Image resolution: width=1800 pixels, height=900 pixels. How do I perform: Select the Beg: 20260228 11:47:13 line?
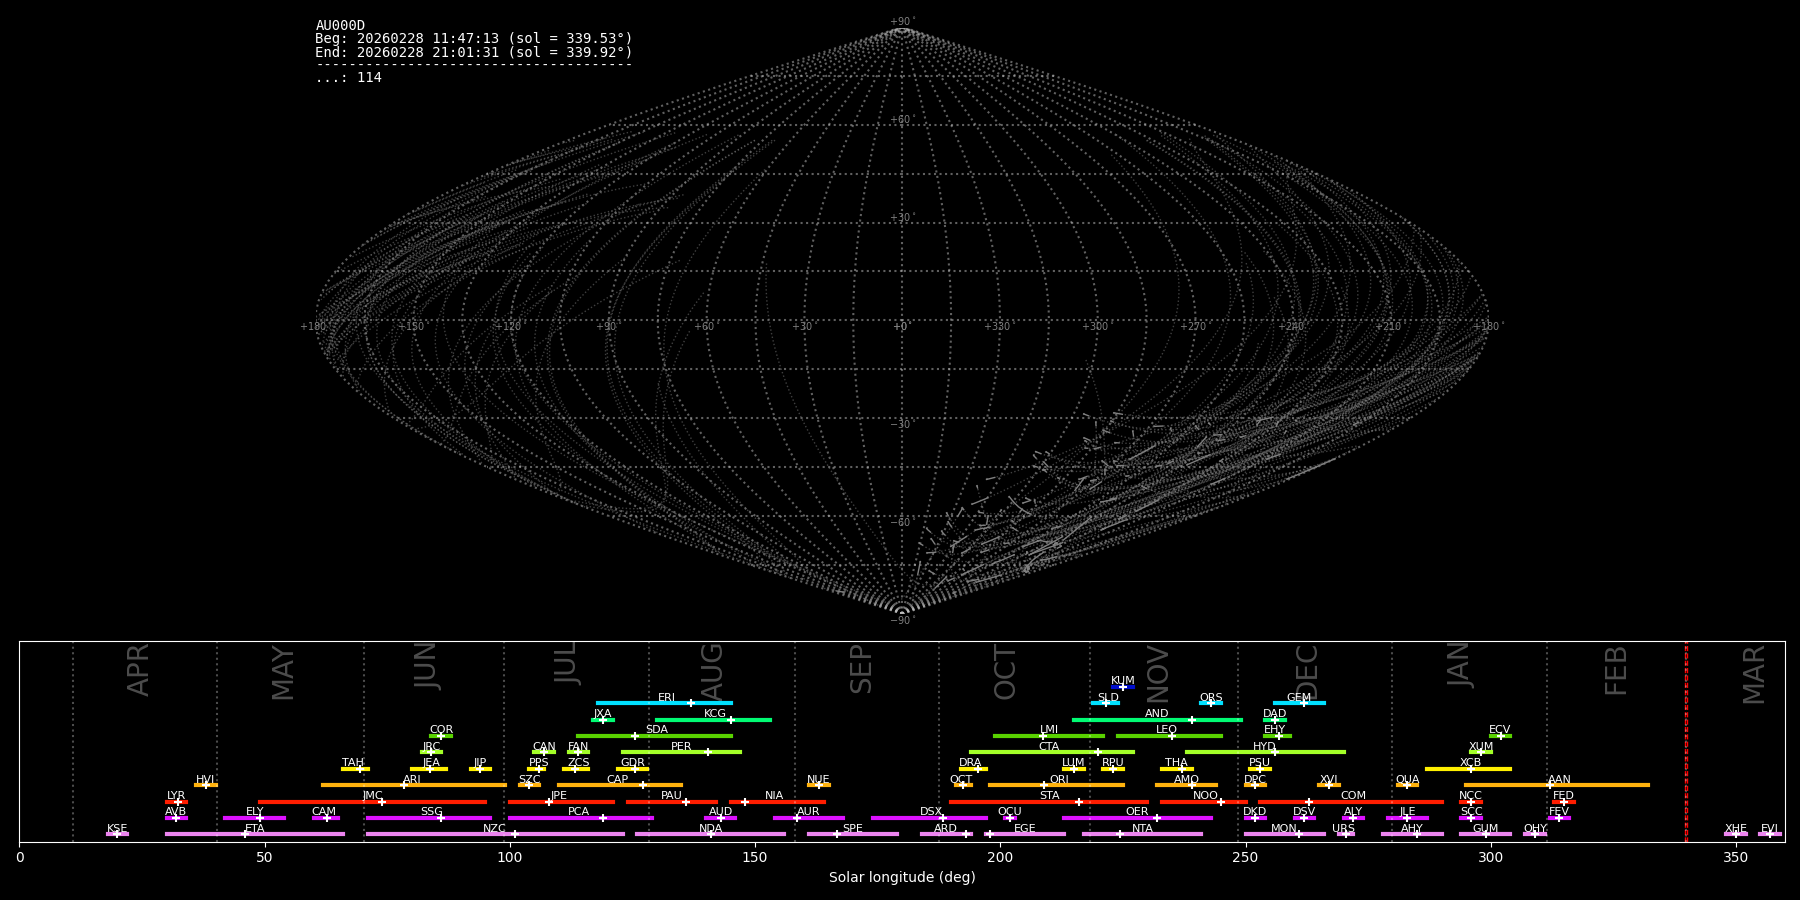click(474, 39)
